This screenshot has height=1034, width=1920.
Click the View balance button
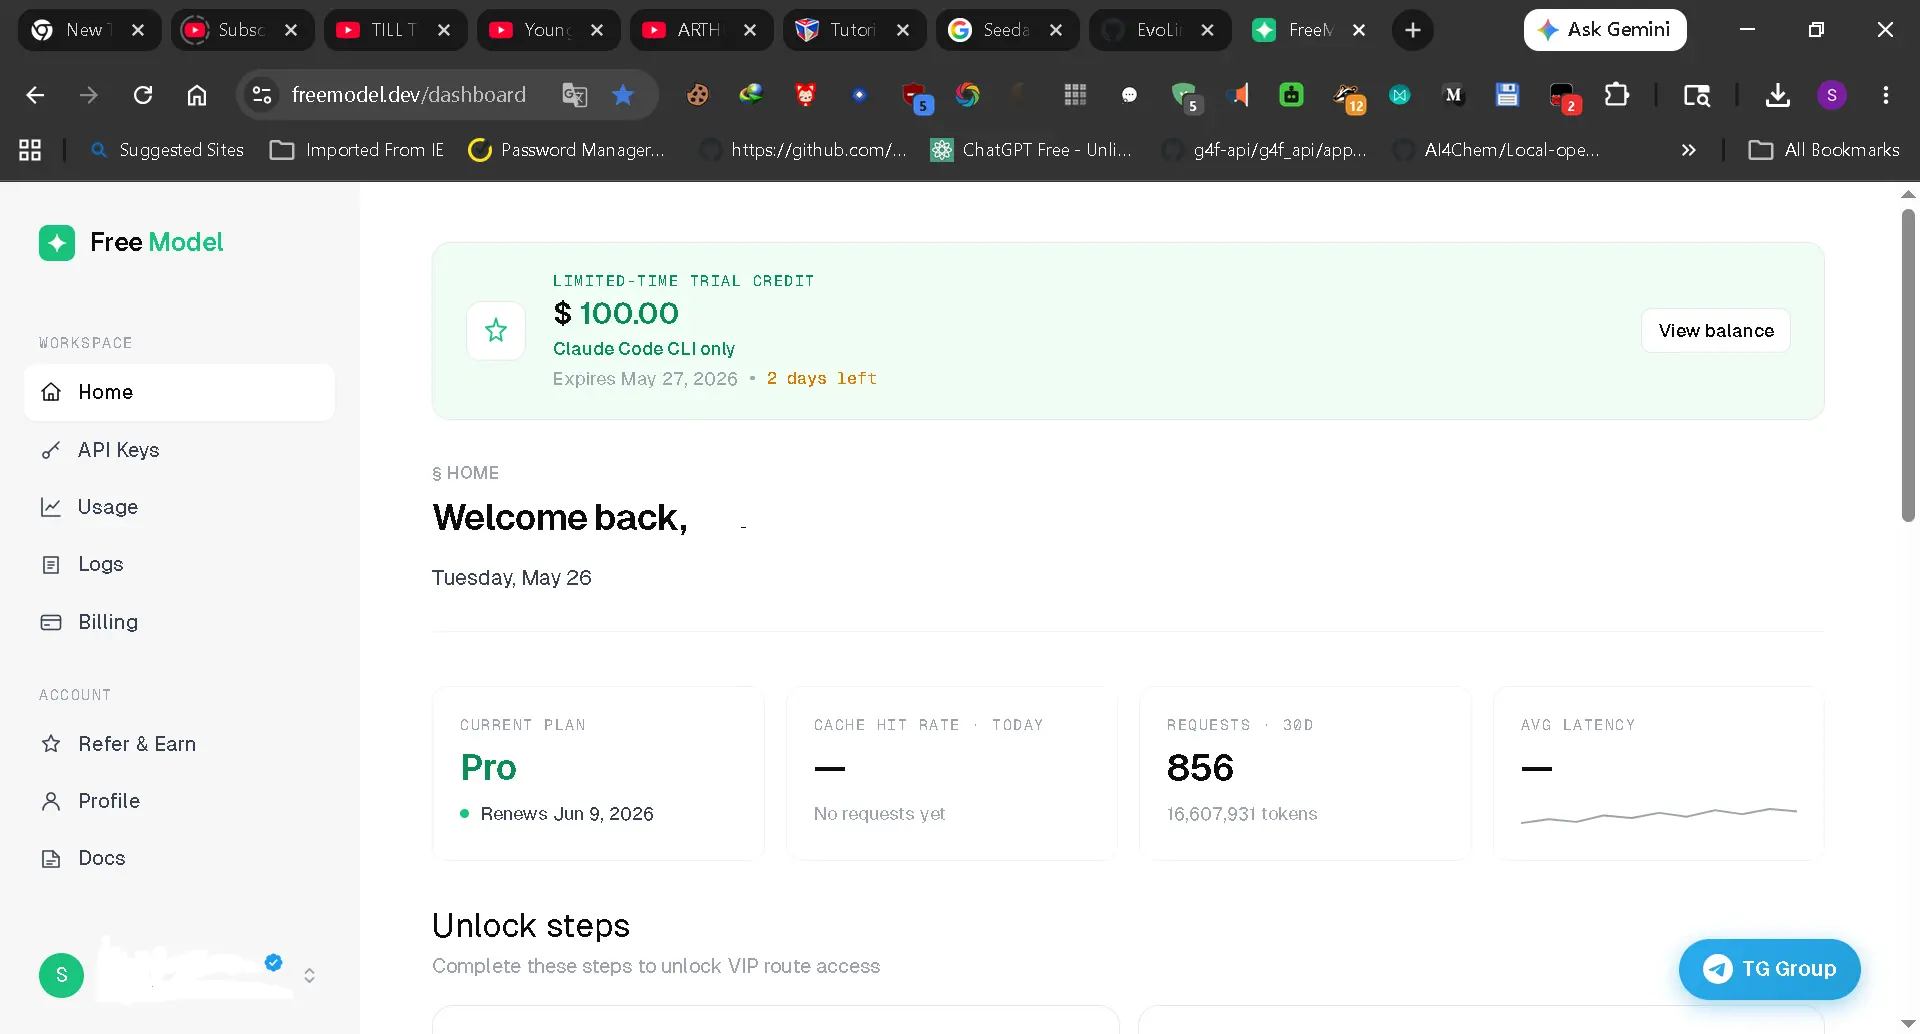tap(1716, 331)
